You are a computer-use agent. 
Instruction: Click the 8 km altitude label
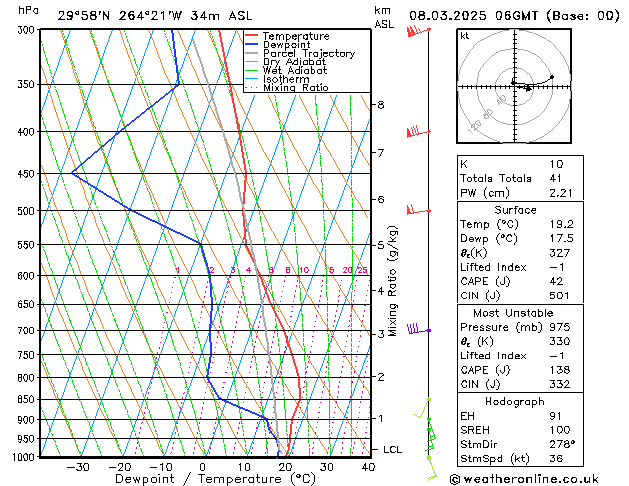(x=381, y=105)
